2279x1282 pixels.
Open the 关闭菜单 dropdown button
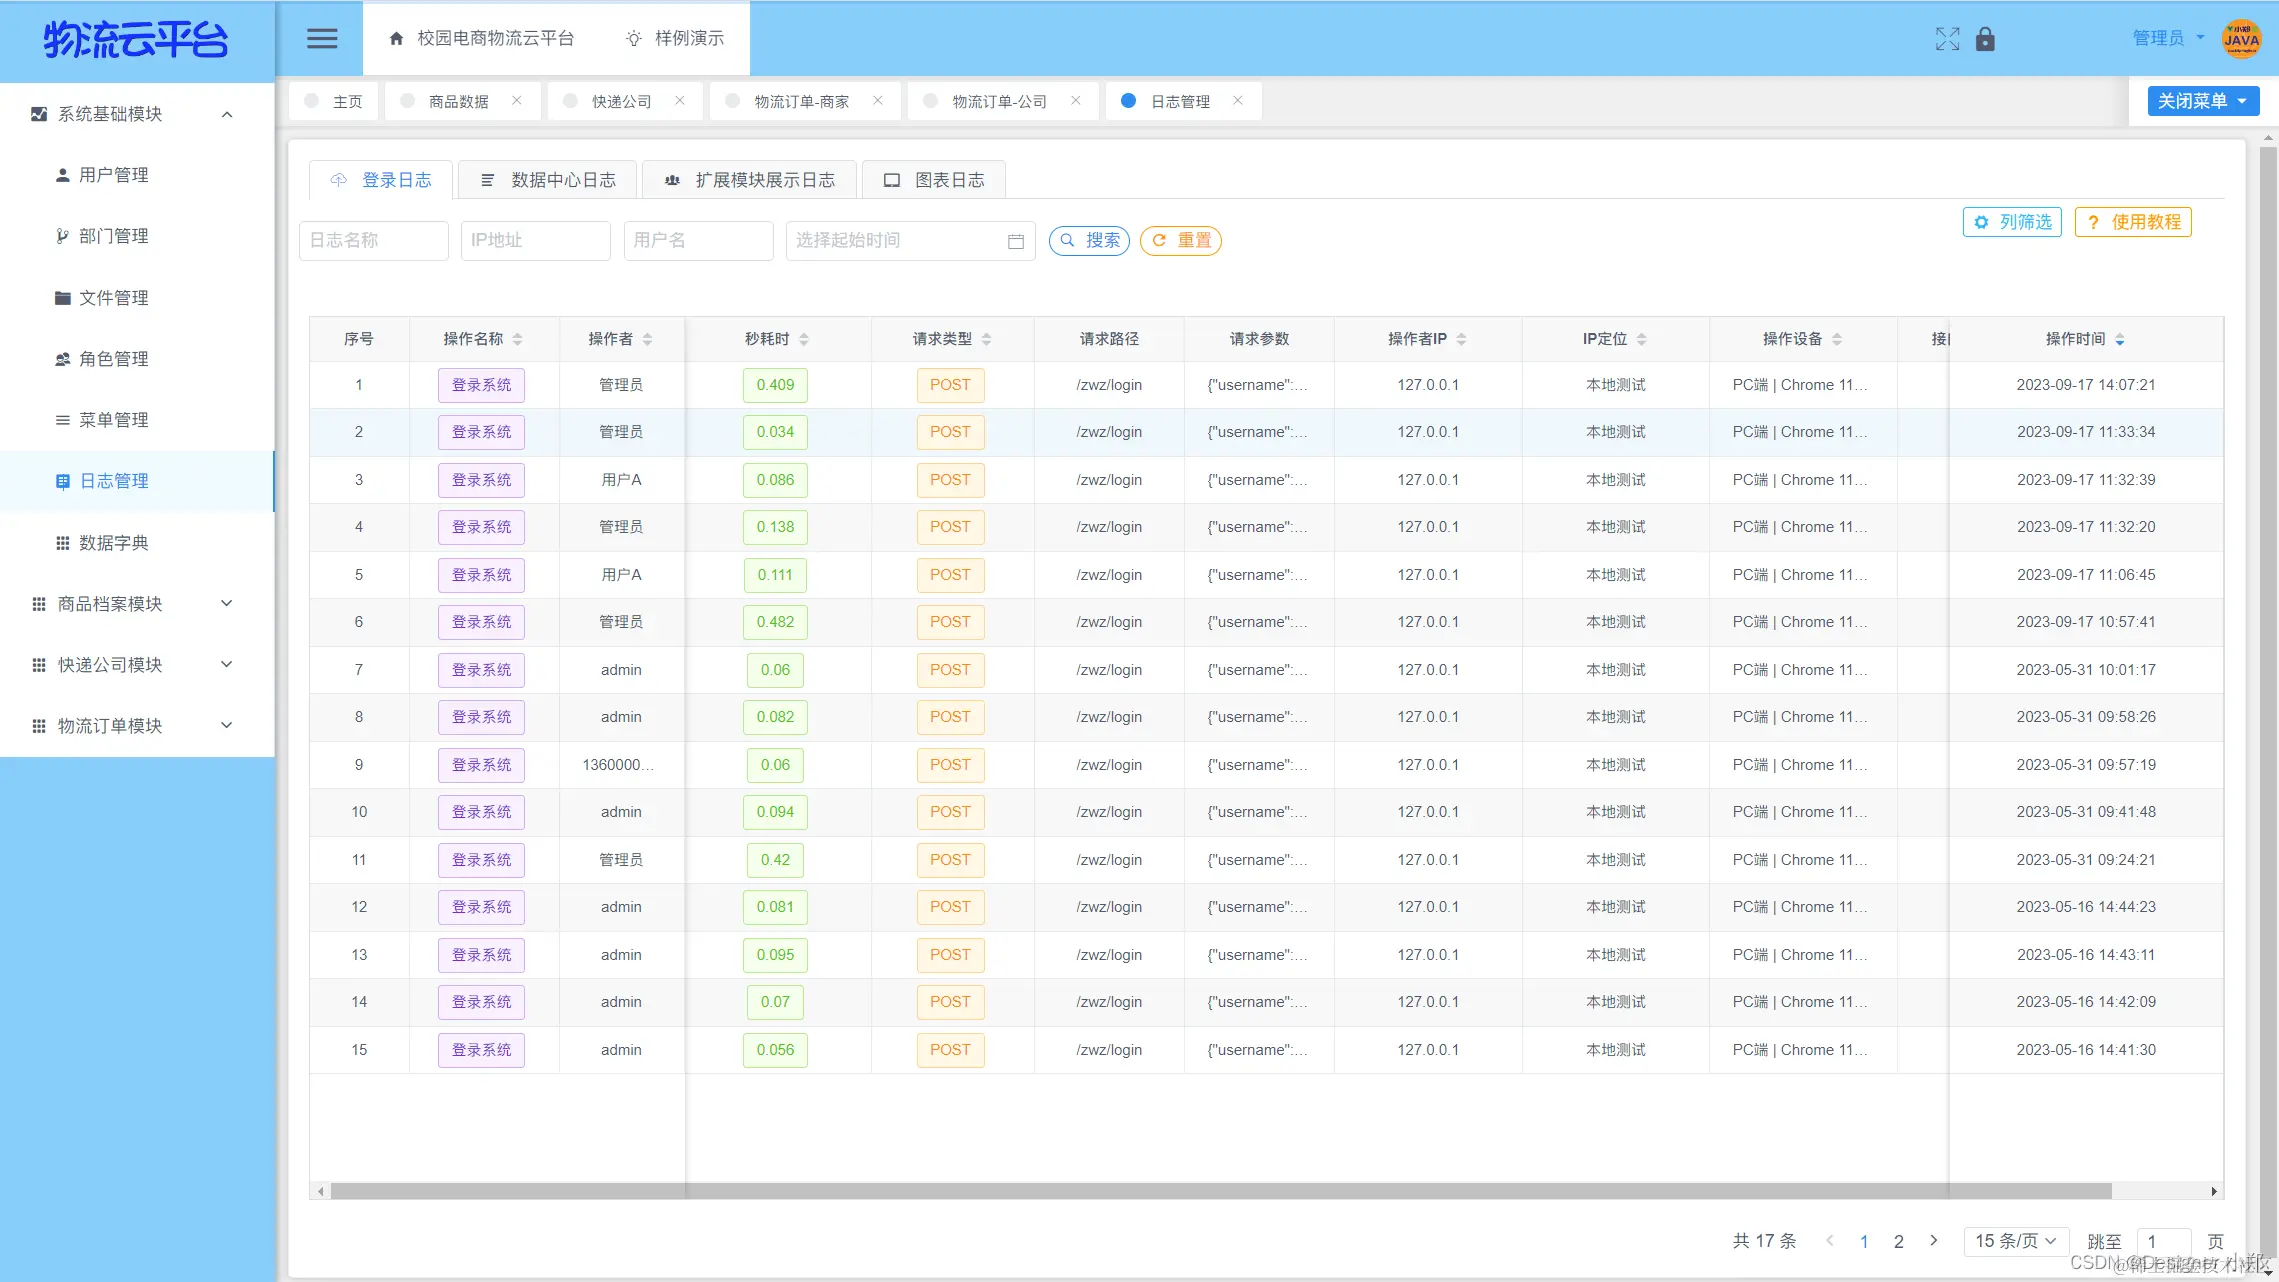pyautogui.click(x=2202, y=101)
